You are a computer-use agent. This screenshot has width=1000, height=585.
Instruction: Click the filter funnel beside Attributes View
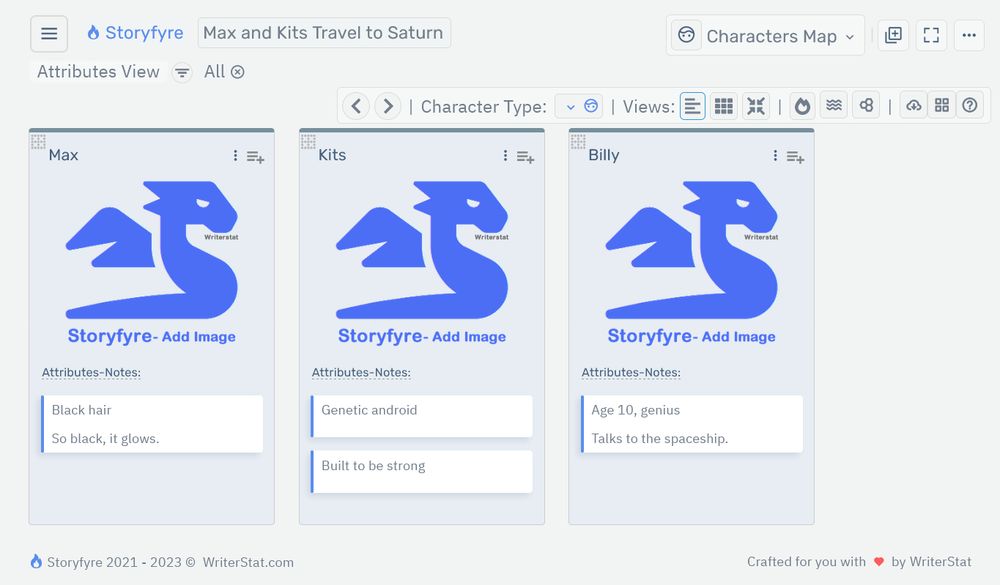pos(181,72)
